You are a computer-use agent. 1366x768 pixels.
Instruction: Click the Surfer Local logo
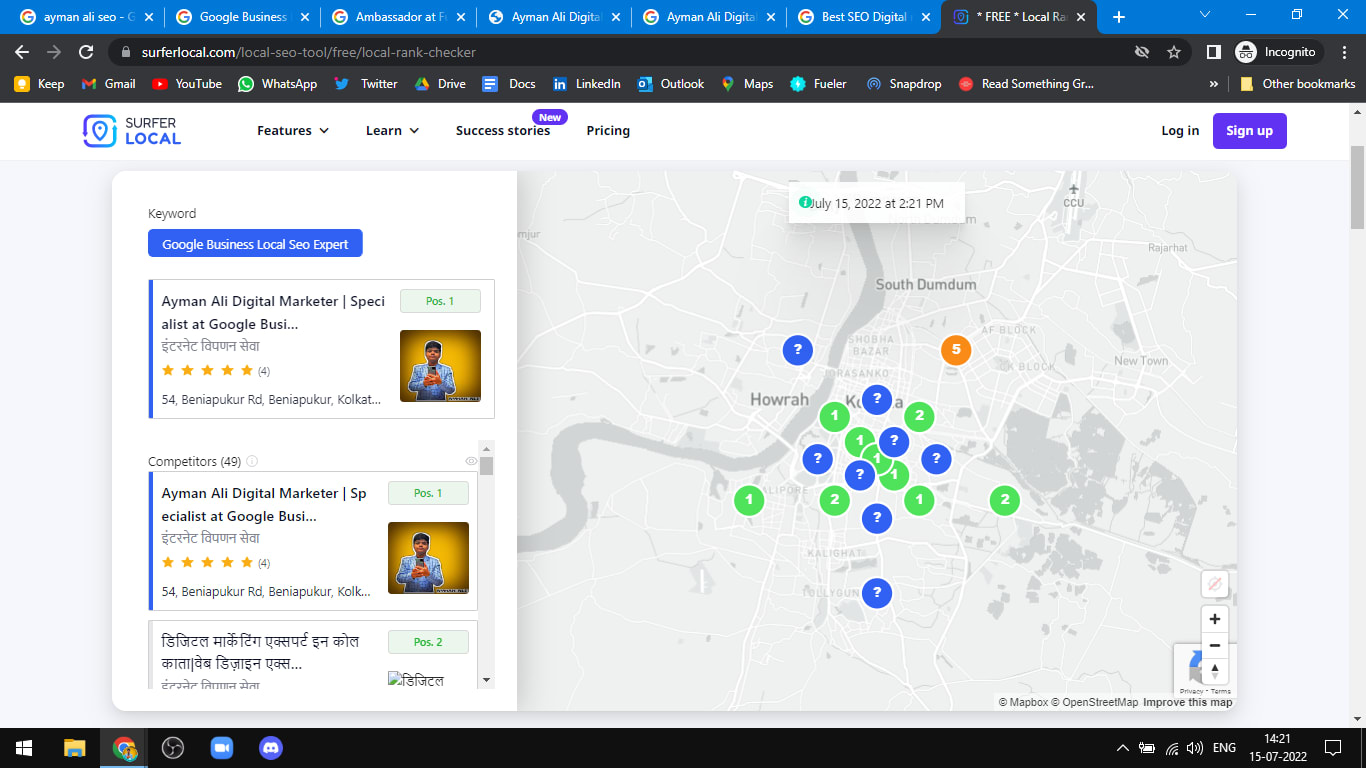(132, 131)
